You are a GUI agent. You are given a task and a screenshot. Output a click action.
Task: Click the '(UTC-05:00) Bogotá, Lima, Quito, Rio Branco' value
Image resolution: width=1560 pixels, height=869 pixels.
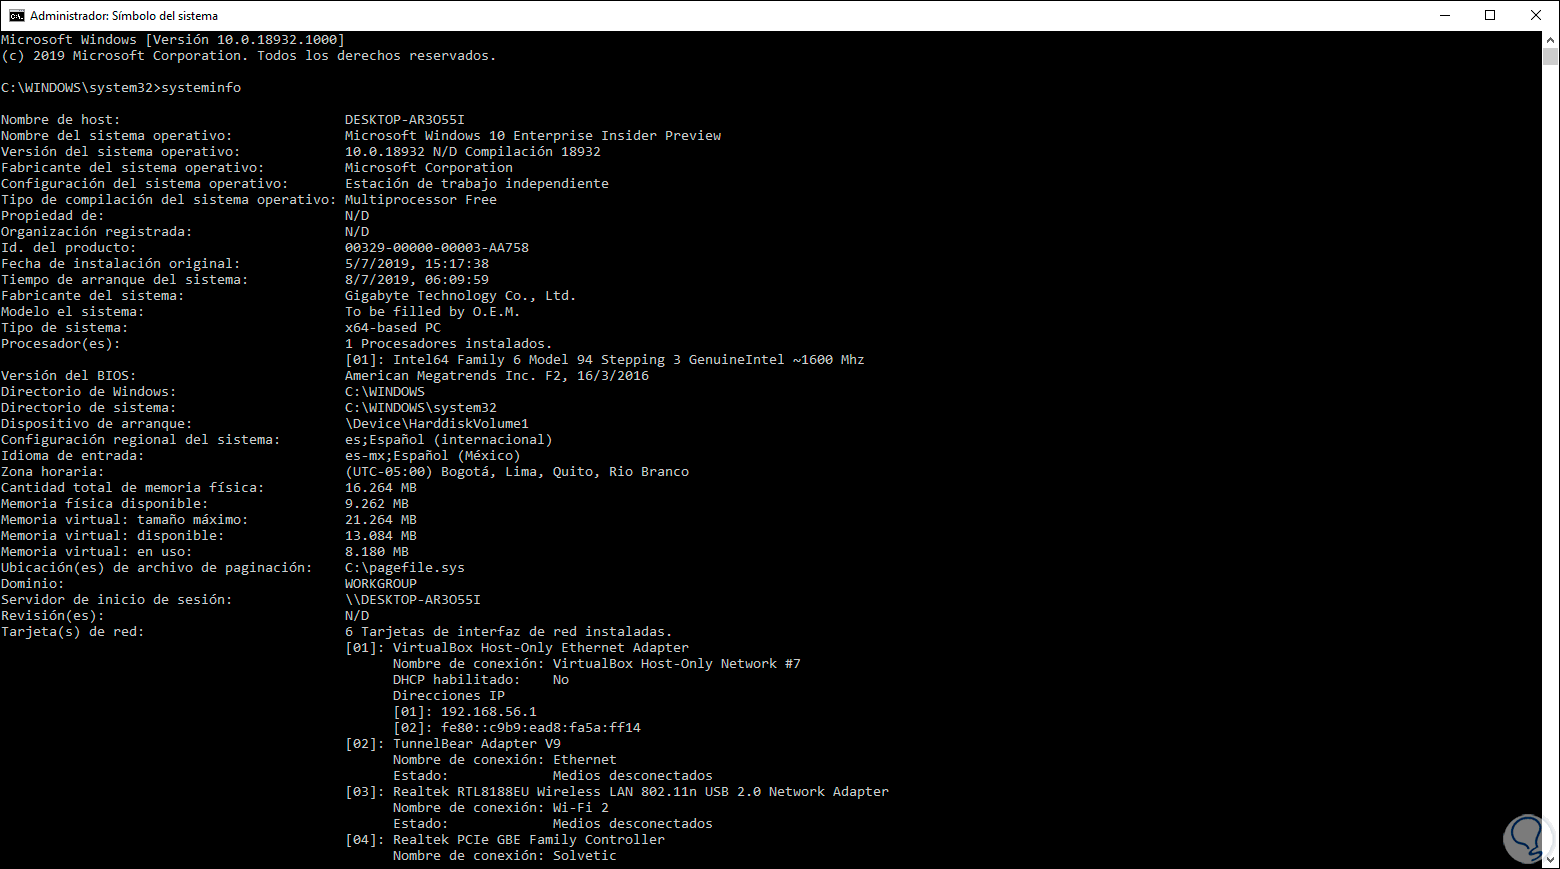coord(517,472)
